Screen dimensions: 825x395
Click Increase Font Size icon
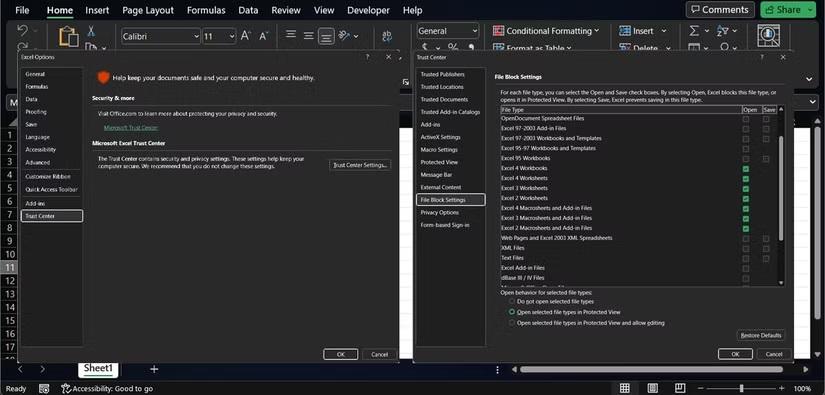pyautogui.click(x=246, y=36)
